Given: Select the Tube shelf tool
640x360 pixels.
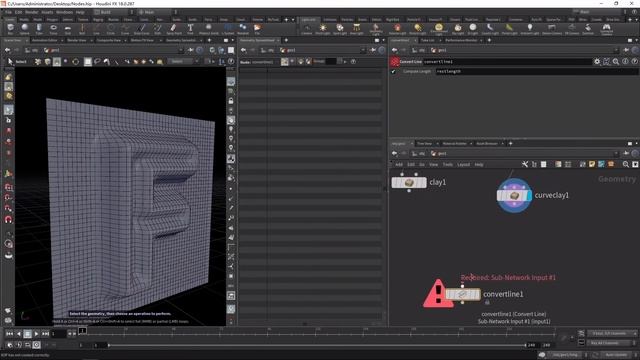Looking at the screenshot, I should coord(39,29).
